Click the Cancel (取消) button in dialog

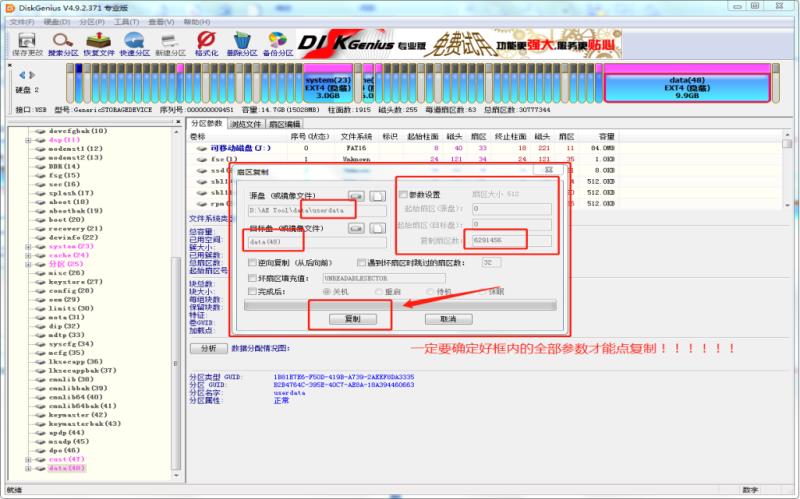pyautogui.click(x=448, y=319)
